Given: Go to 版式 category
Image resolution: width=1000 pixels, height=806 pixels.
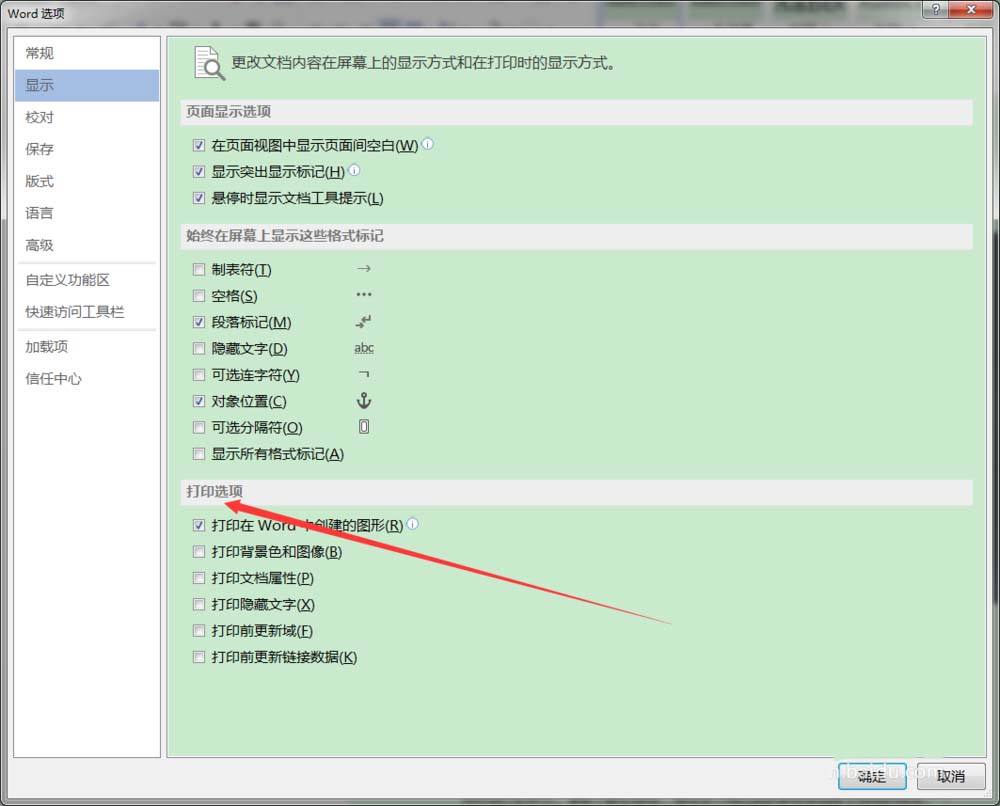Looking at the screenshot, I should coord(87,181).
